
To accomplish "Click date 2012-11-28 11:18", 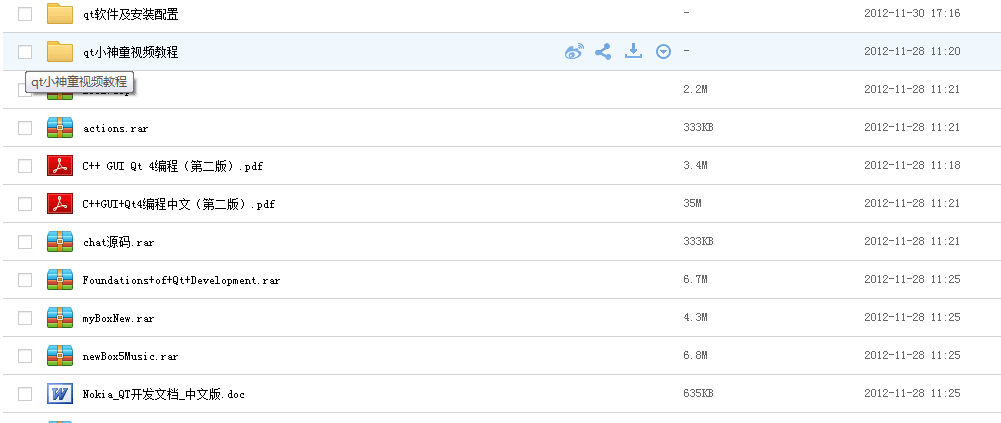I will pos(912,165).
